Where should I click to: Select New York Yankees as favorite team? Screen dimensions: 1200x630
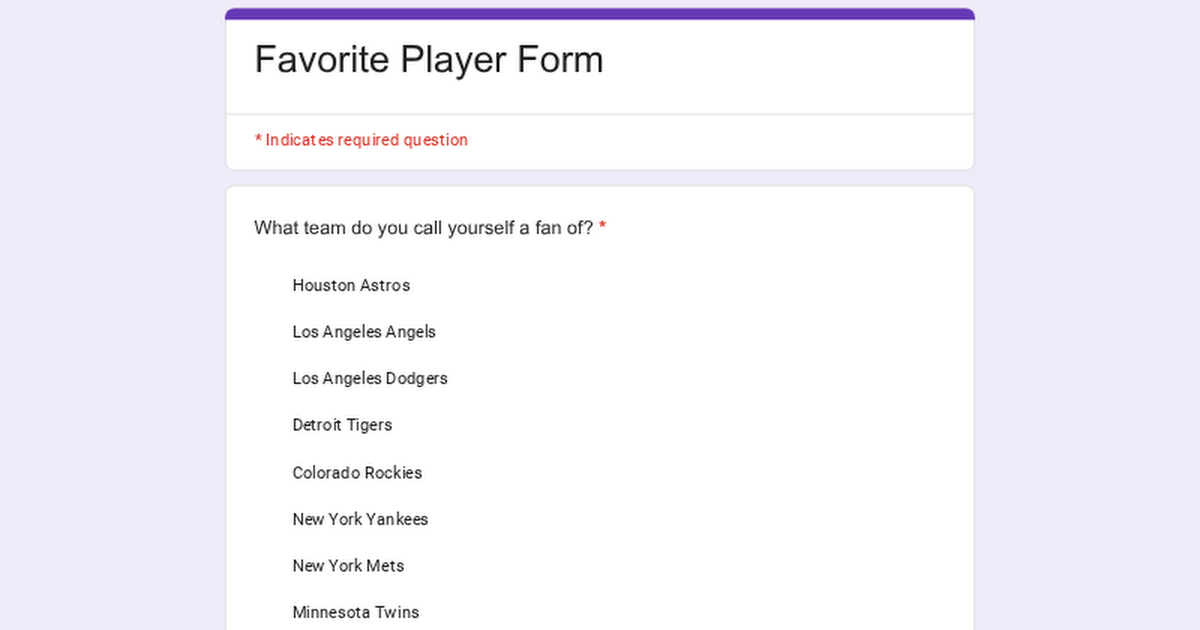(x=360, y=520)
